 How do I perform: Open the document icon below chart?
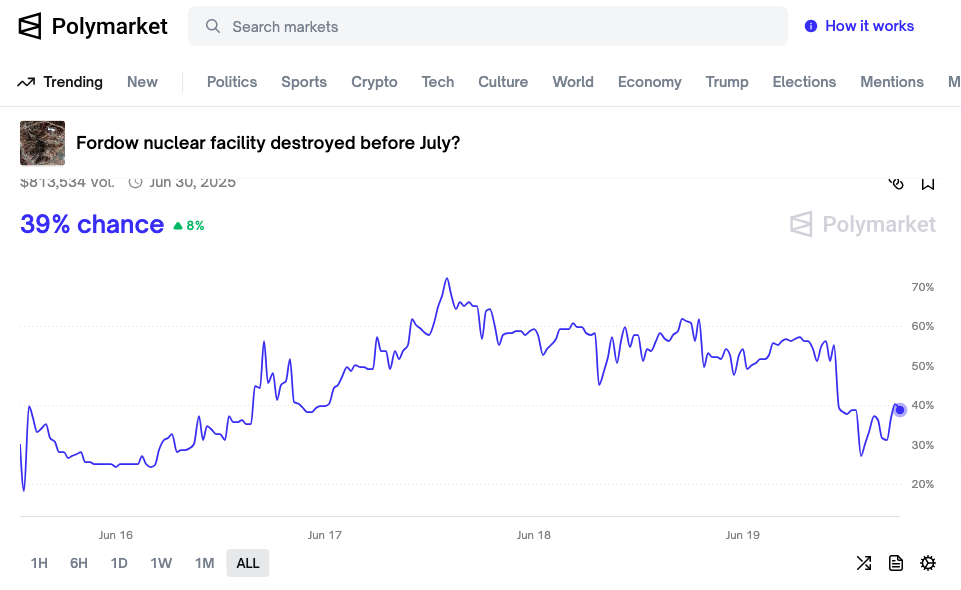coord(896,563)
